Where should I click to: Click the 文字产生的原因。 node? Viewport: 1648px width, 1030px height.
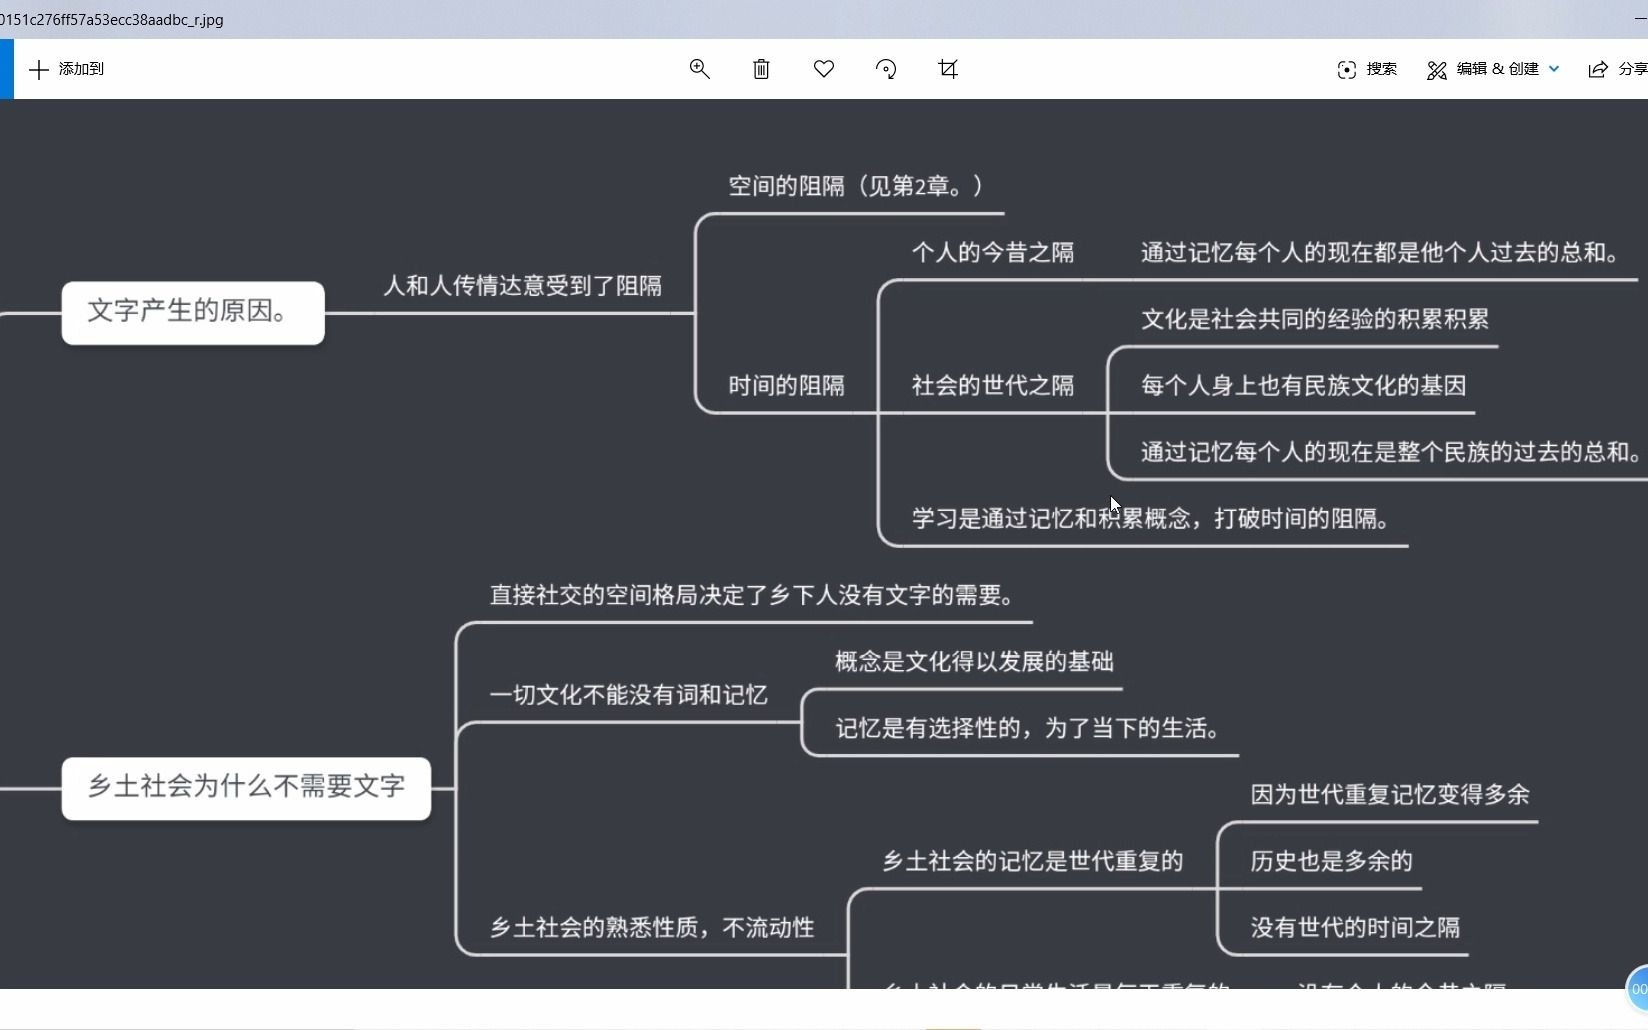click(193, 312)
